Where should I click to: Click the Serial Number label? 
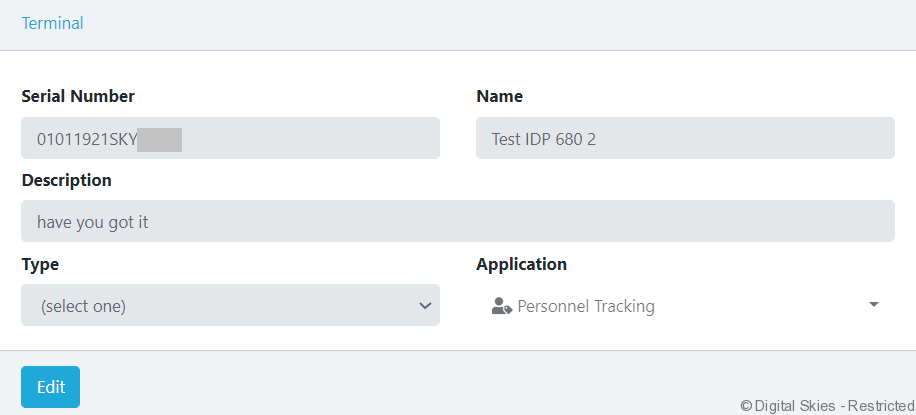(x=78, y=96)
